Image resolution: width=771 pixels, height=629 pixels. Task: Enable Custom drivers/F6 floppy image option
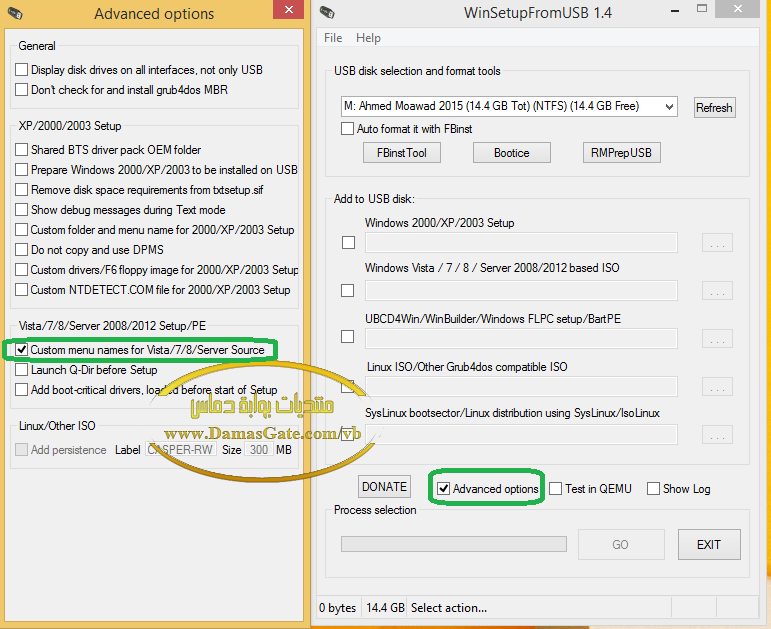(21, 270)
